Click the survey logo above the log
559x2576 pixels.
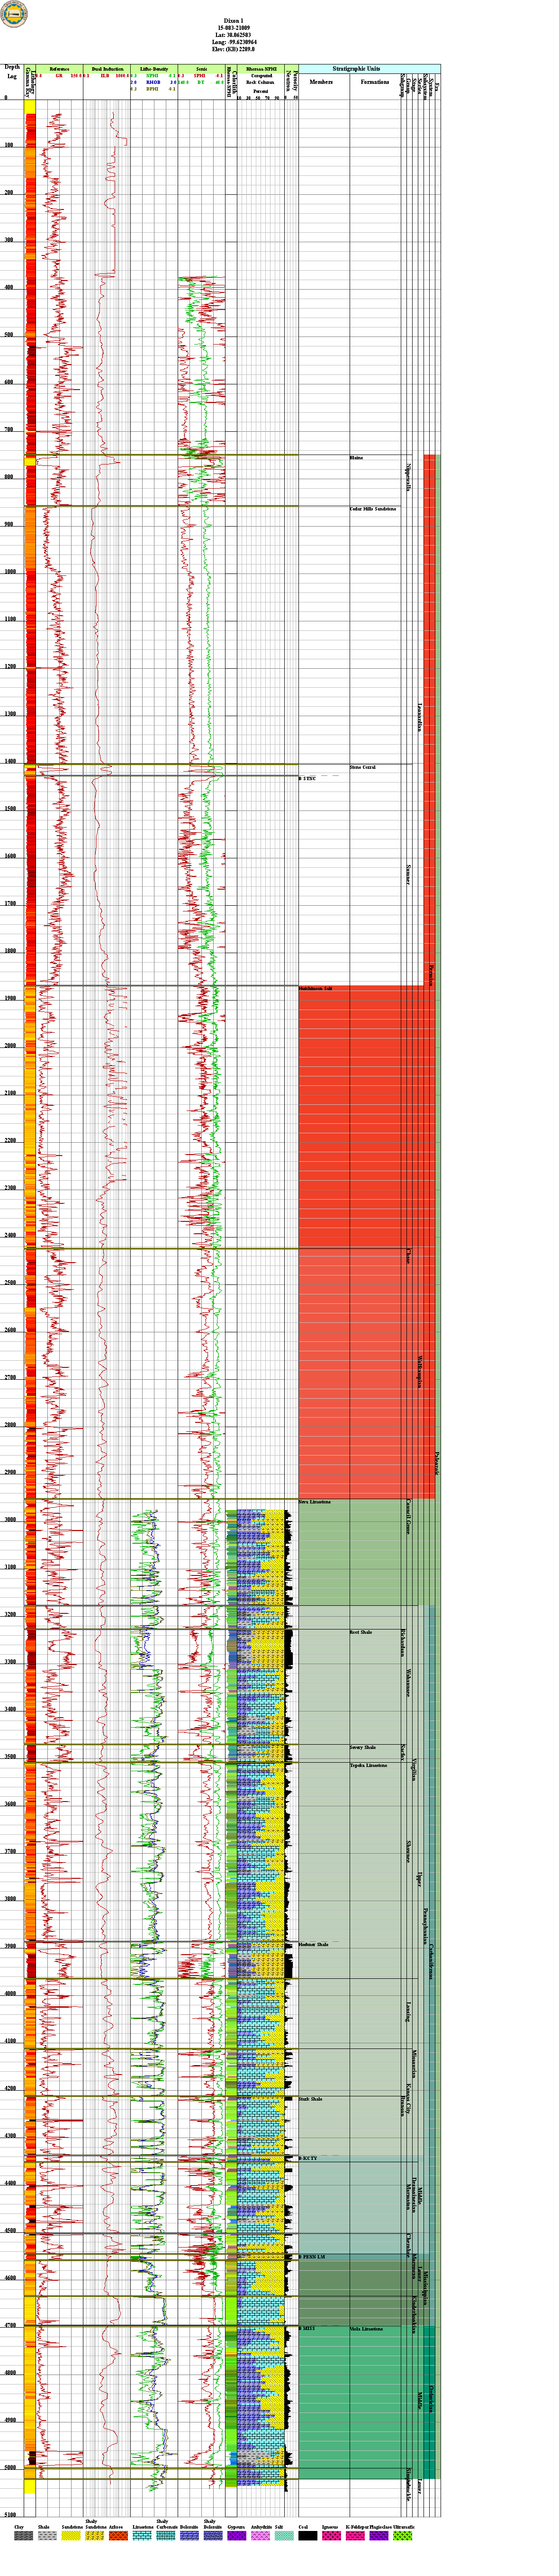click(15, 15)
